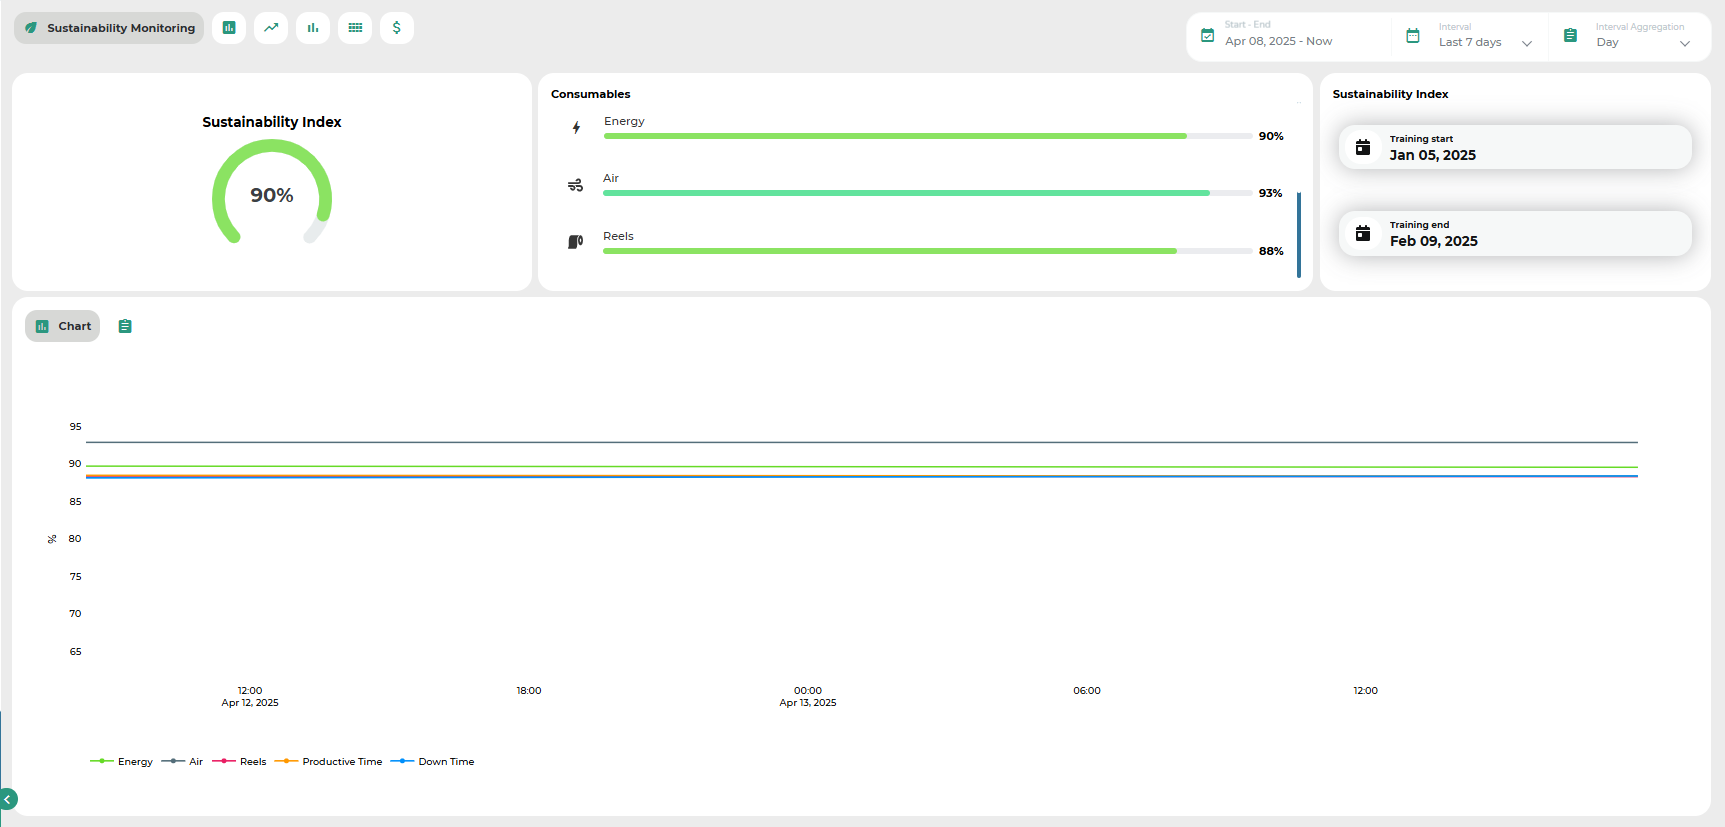
Task: Open the table grid view icon
Action: 355,28
